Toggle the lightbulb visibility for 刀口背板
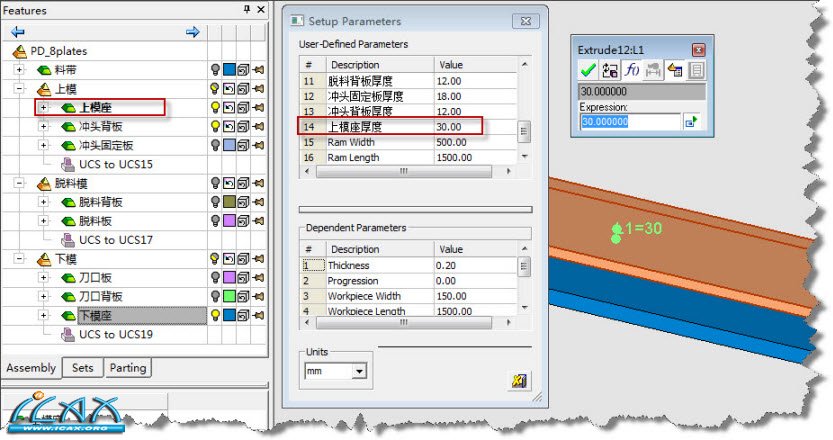The width and height of the screenshot is (833, 440). 215,297
